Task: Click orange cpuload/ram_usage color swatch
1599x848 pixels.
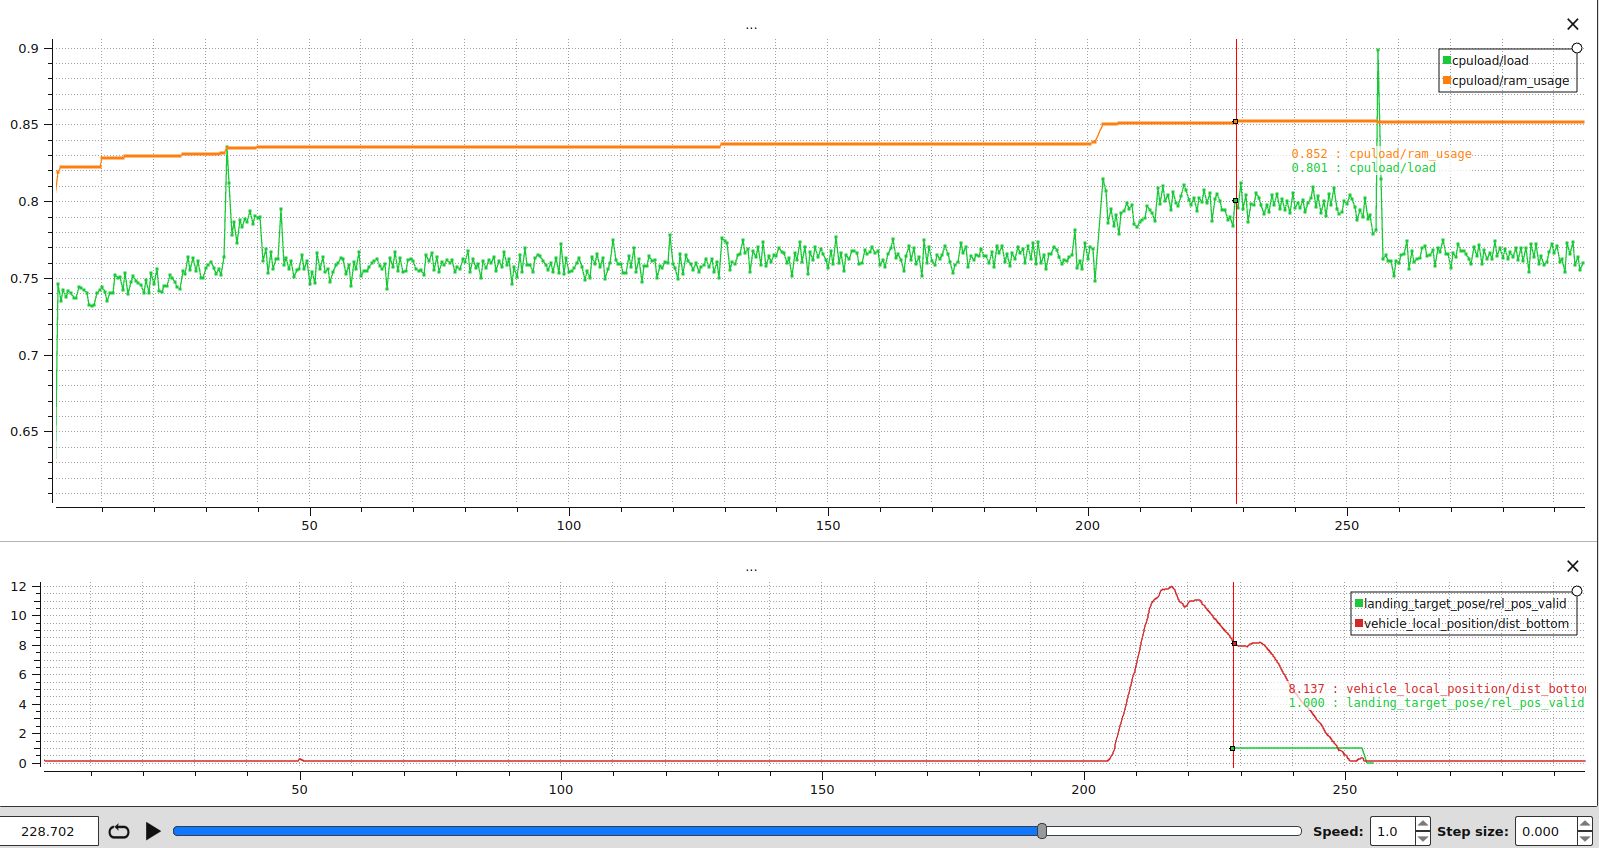Action: point(1447,81)
